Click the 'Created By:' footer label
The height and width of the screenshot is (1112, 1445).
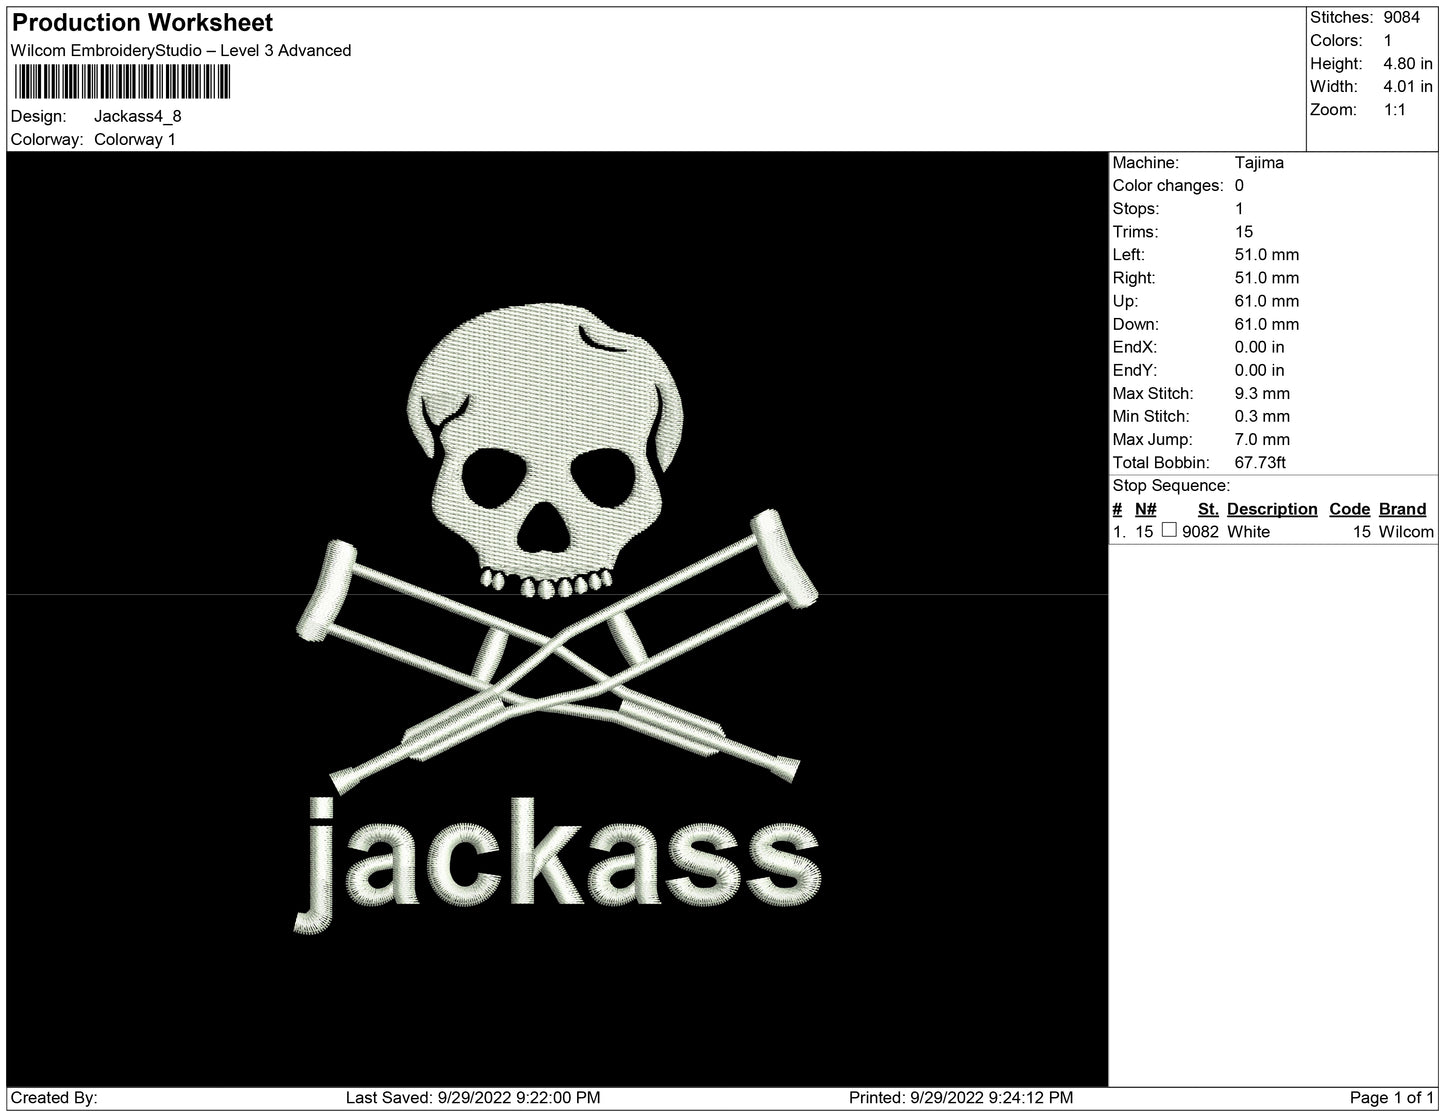point(54,1097)
